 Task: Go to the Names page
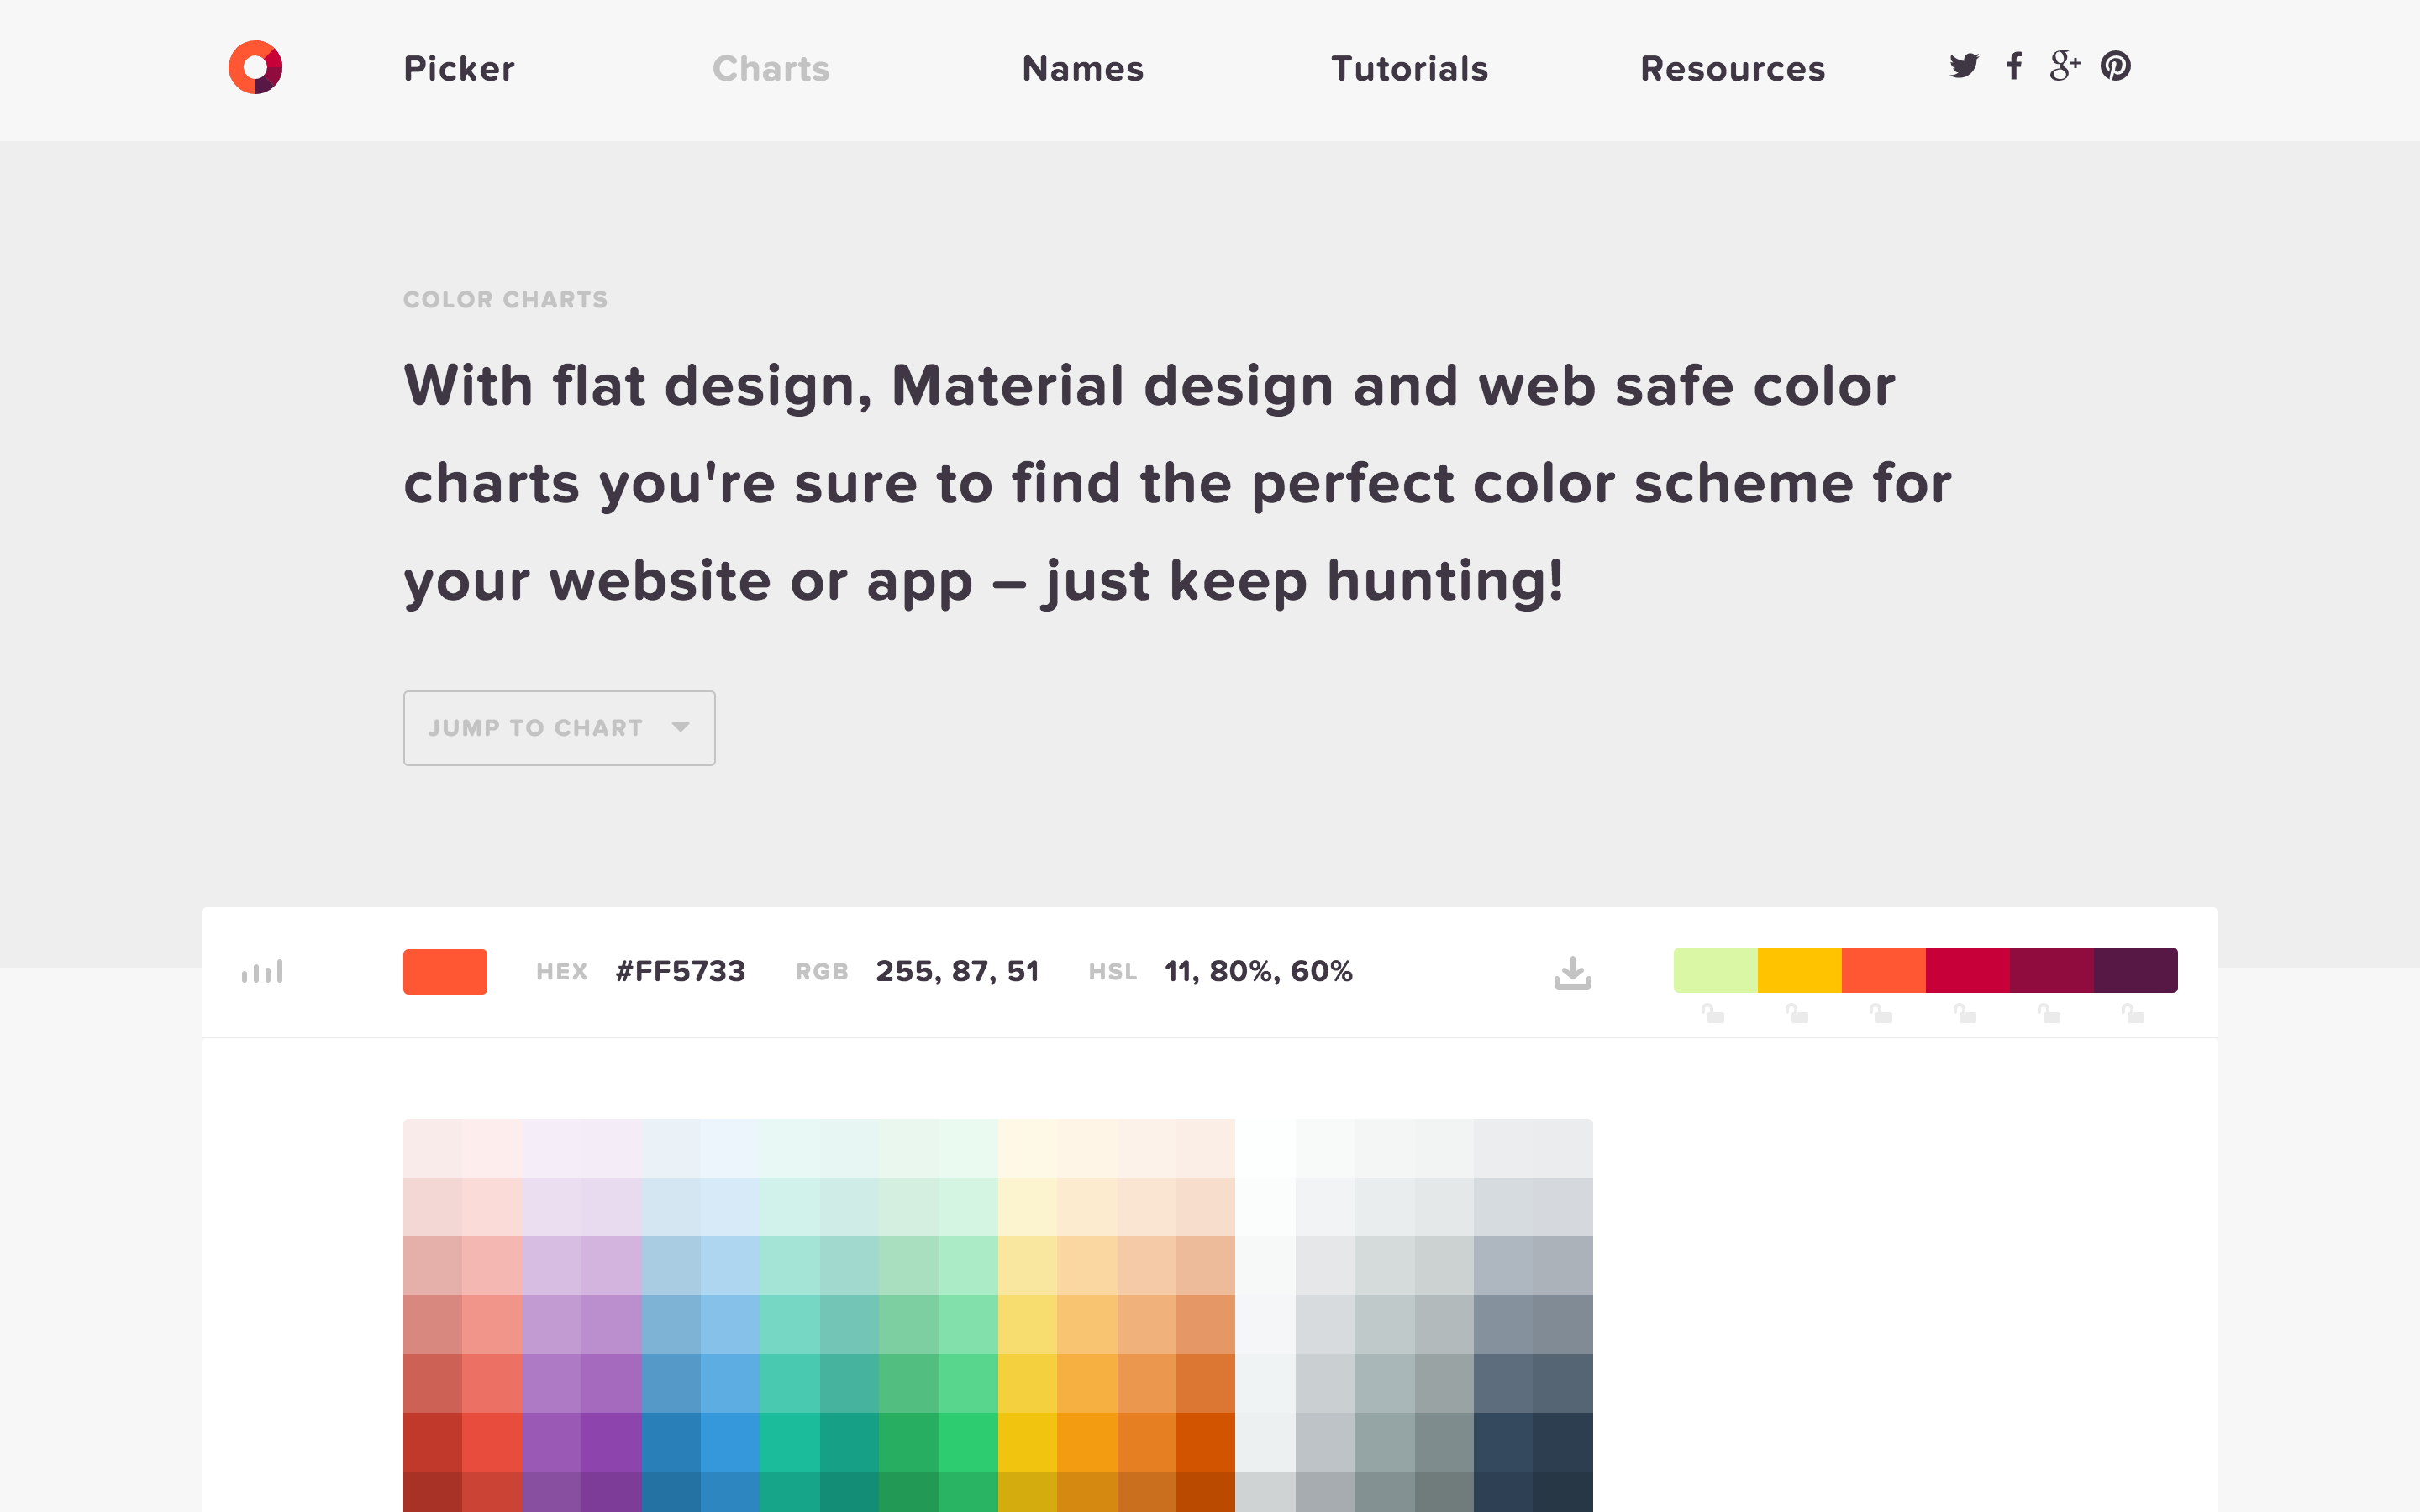(x=1083, y=69)
